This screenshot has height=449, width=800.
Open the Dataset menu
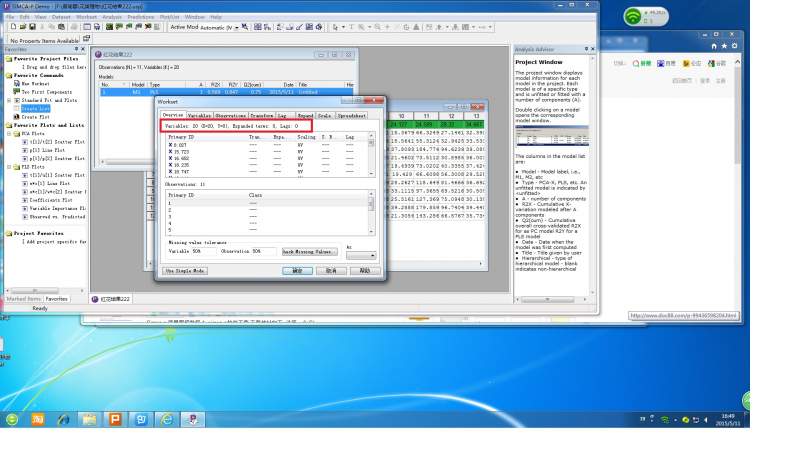click(x=61, y=17)
